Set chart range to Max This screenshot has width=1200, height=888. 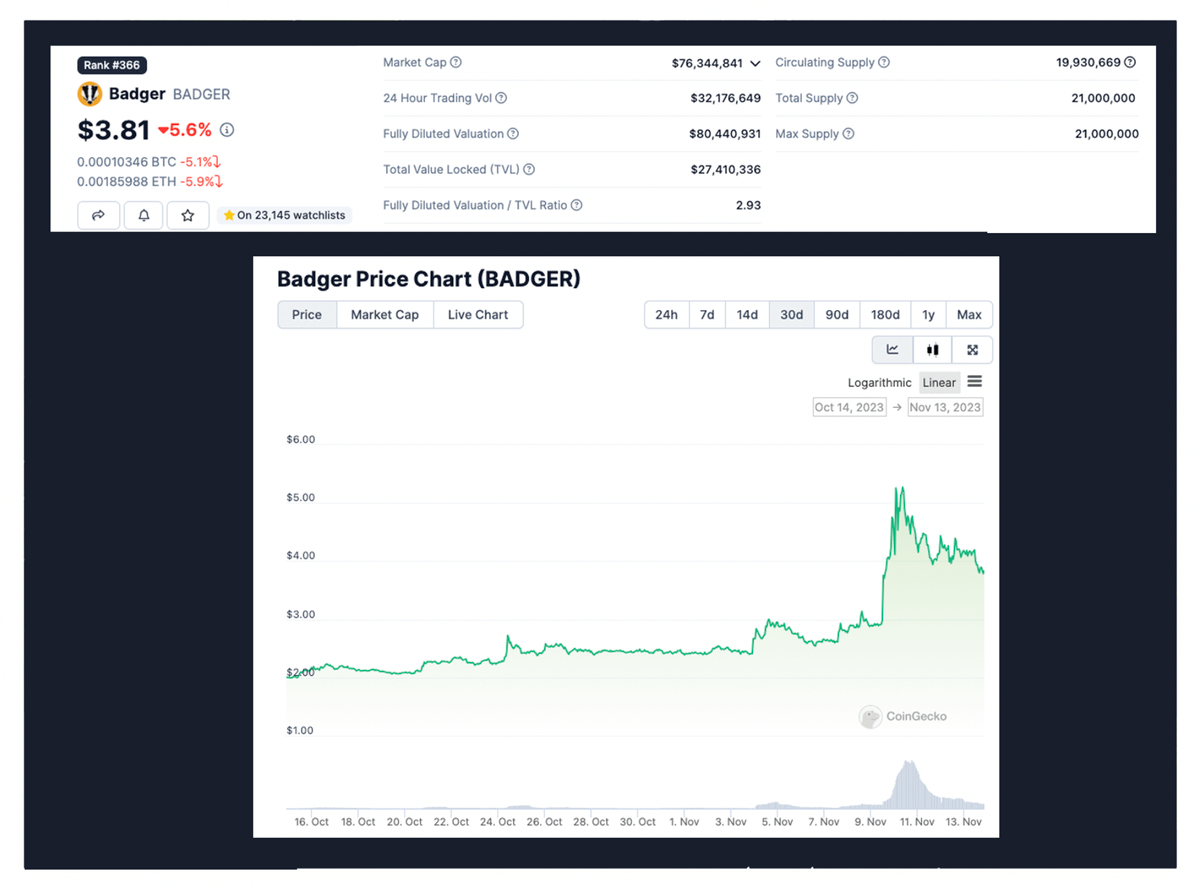pyautogui.click(x=969, y=315)
